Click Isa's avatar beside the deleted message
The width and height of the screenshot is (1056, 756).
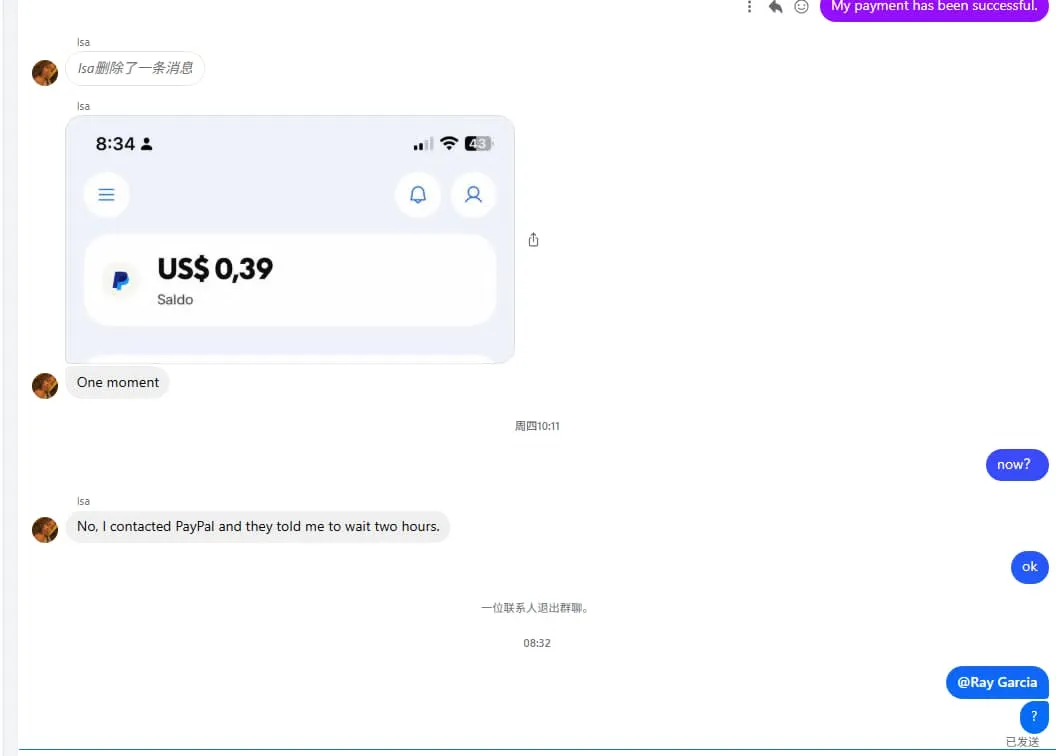45,73
